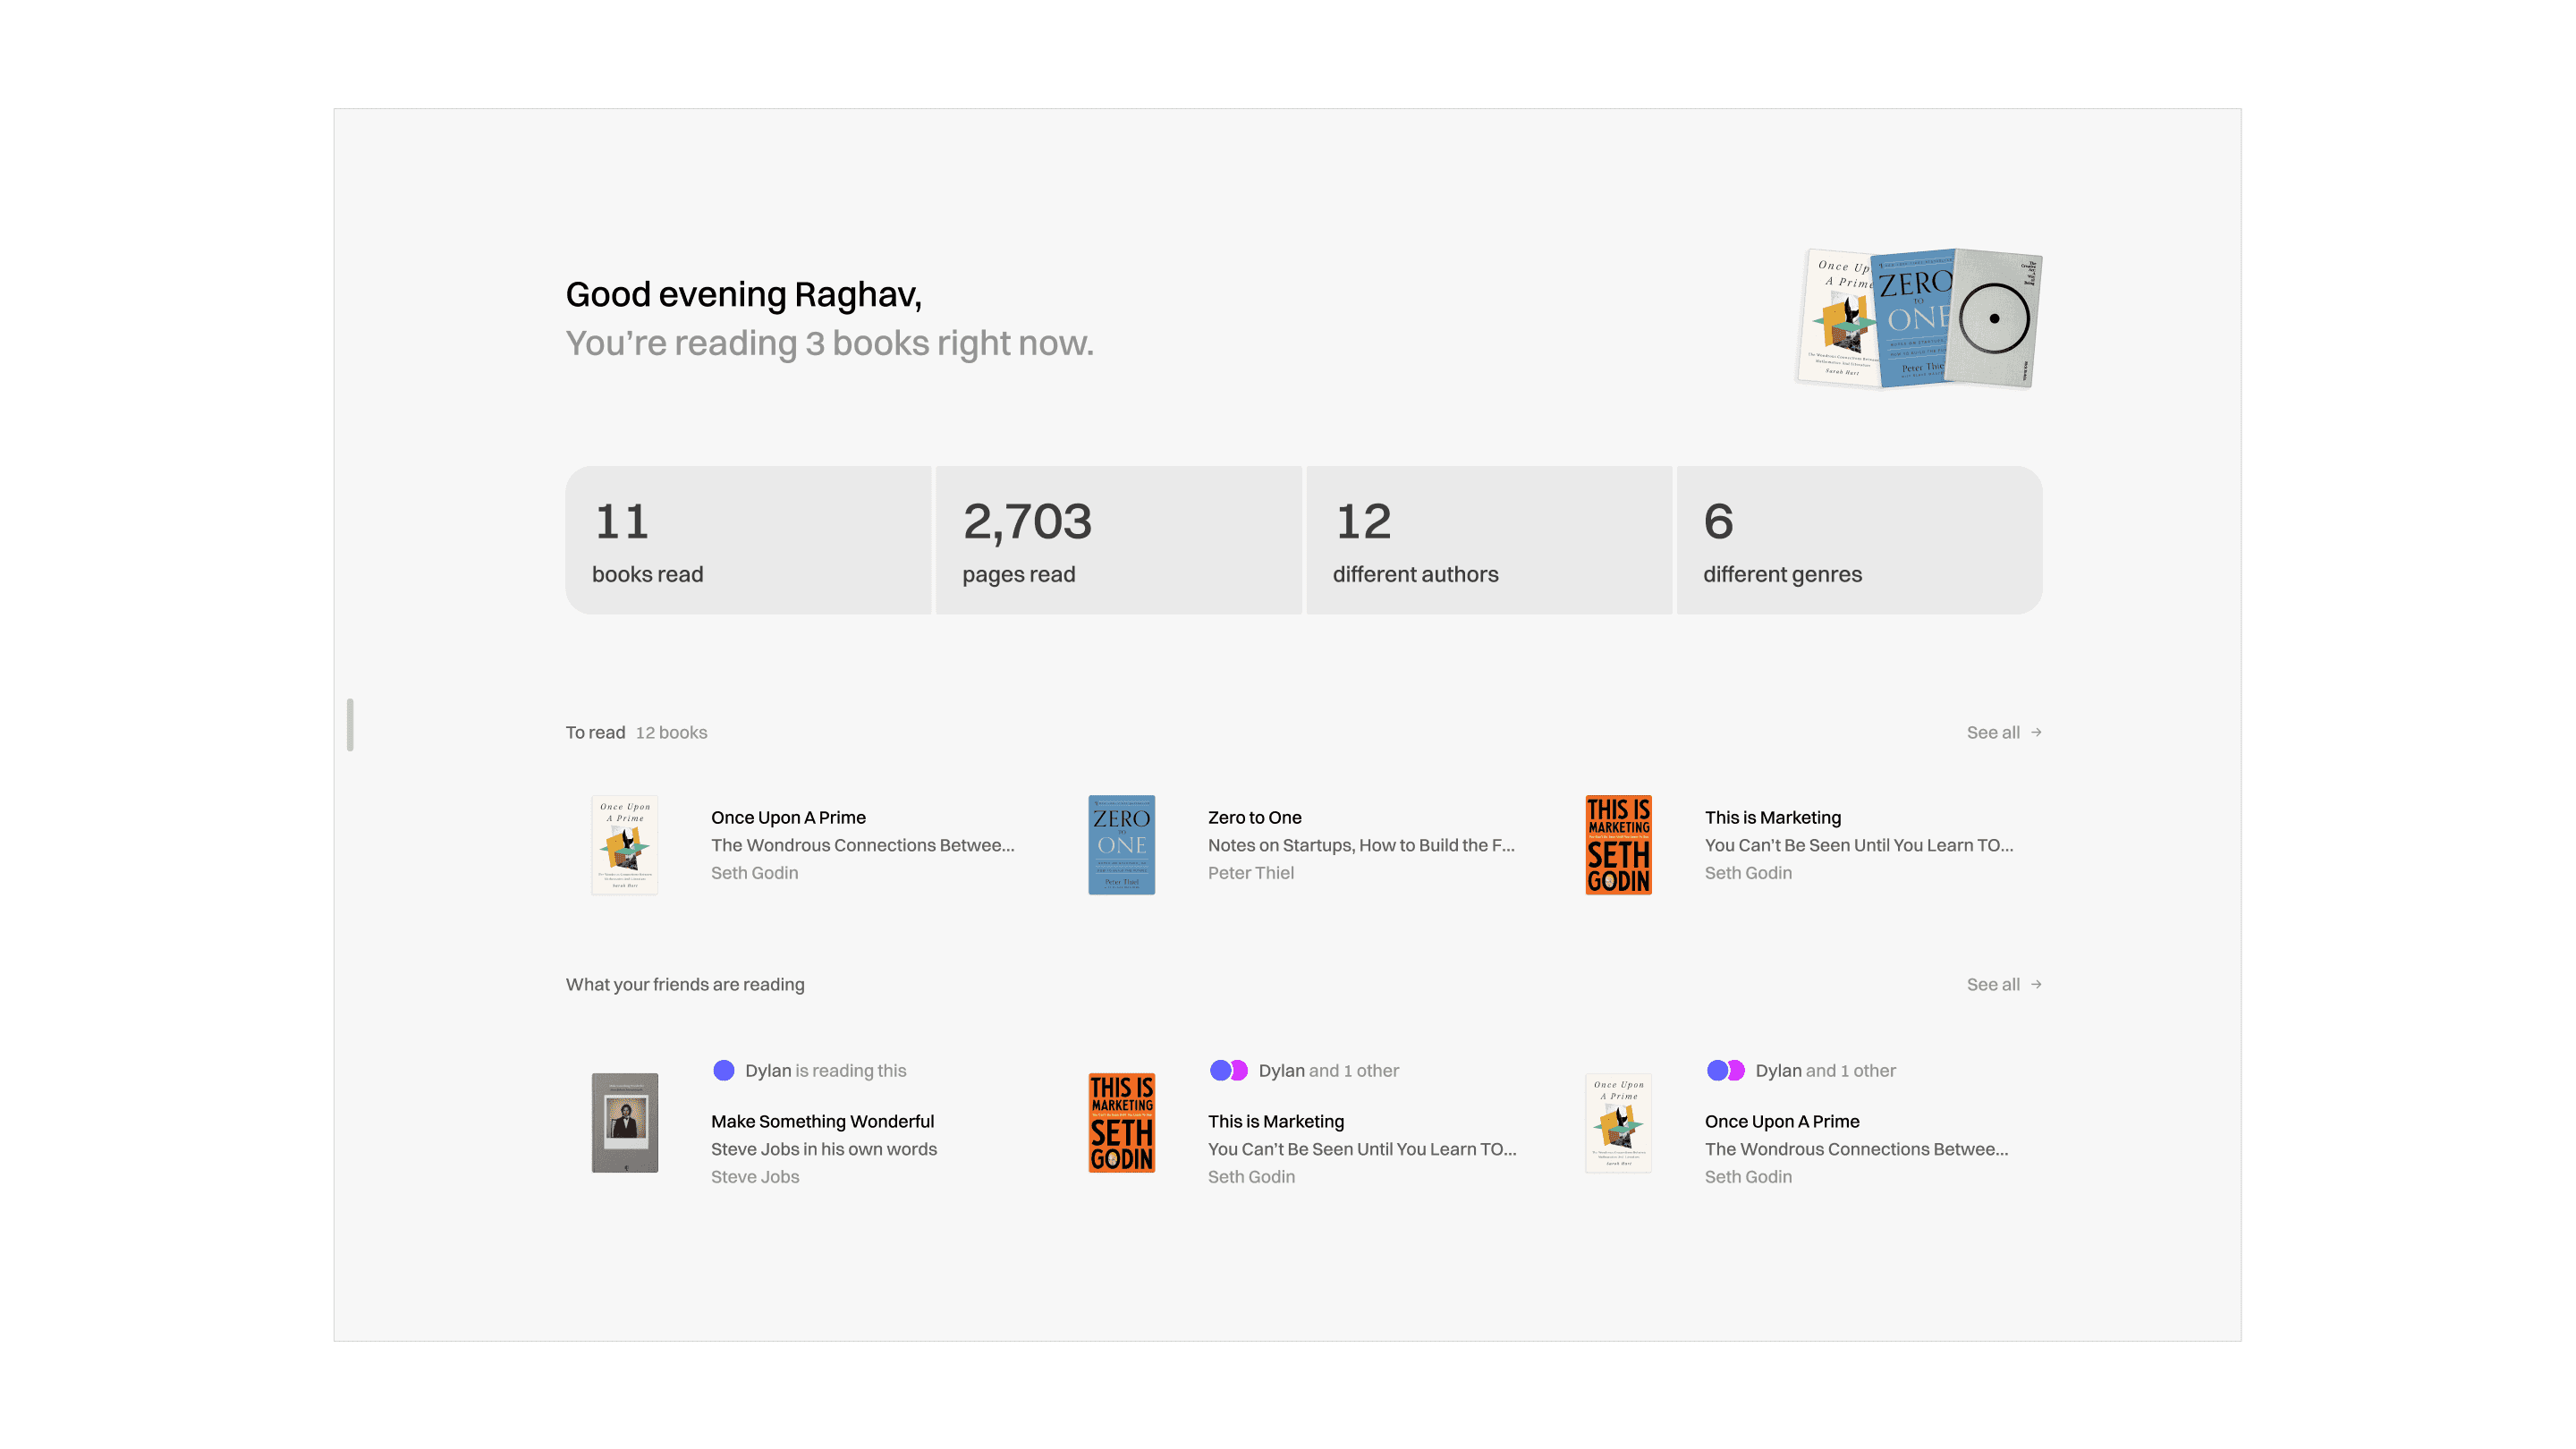Image resolution: width=2576 pixels, height=1449 pixels.
Task: Open Once Upon A Prime cover in To read
Action: [625, 845]
